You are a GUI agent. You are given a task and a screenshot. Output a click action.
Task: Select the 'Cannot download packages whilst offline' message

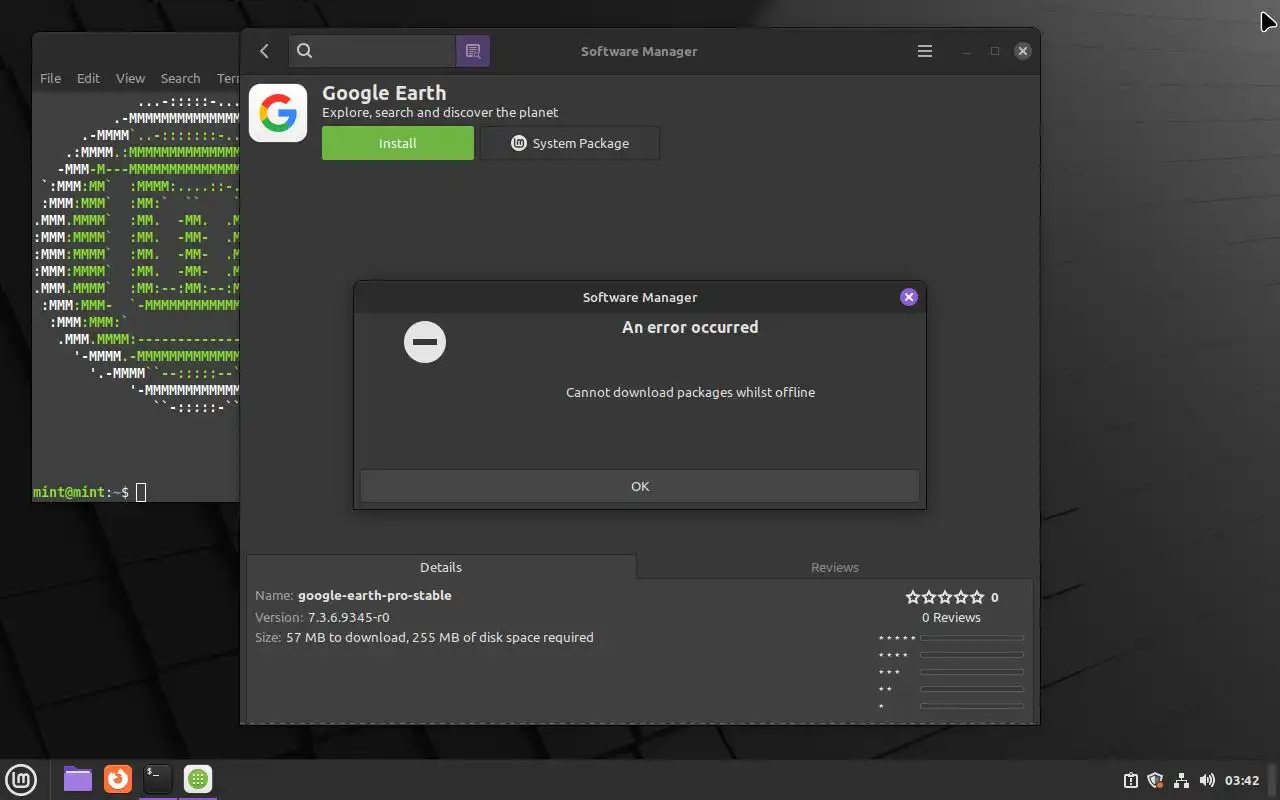coord(690,392)
